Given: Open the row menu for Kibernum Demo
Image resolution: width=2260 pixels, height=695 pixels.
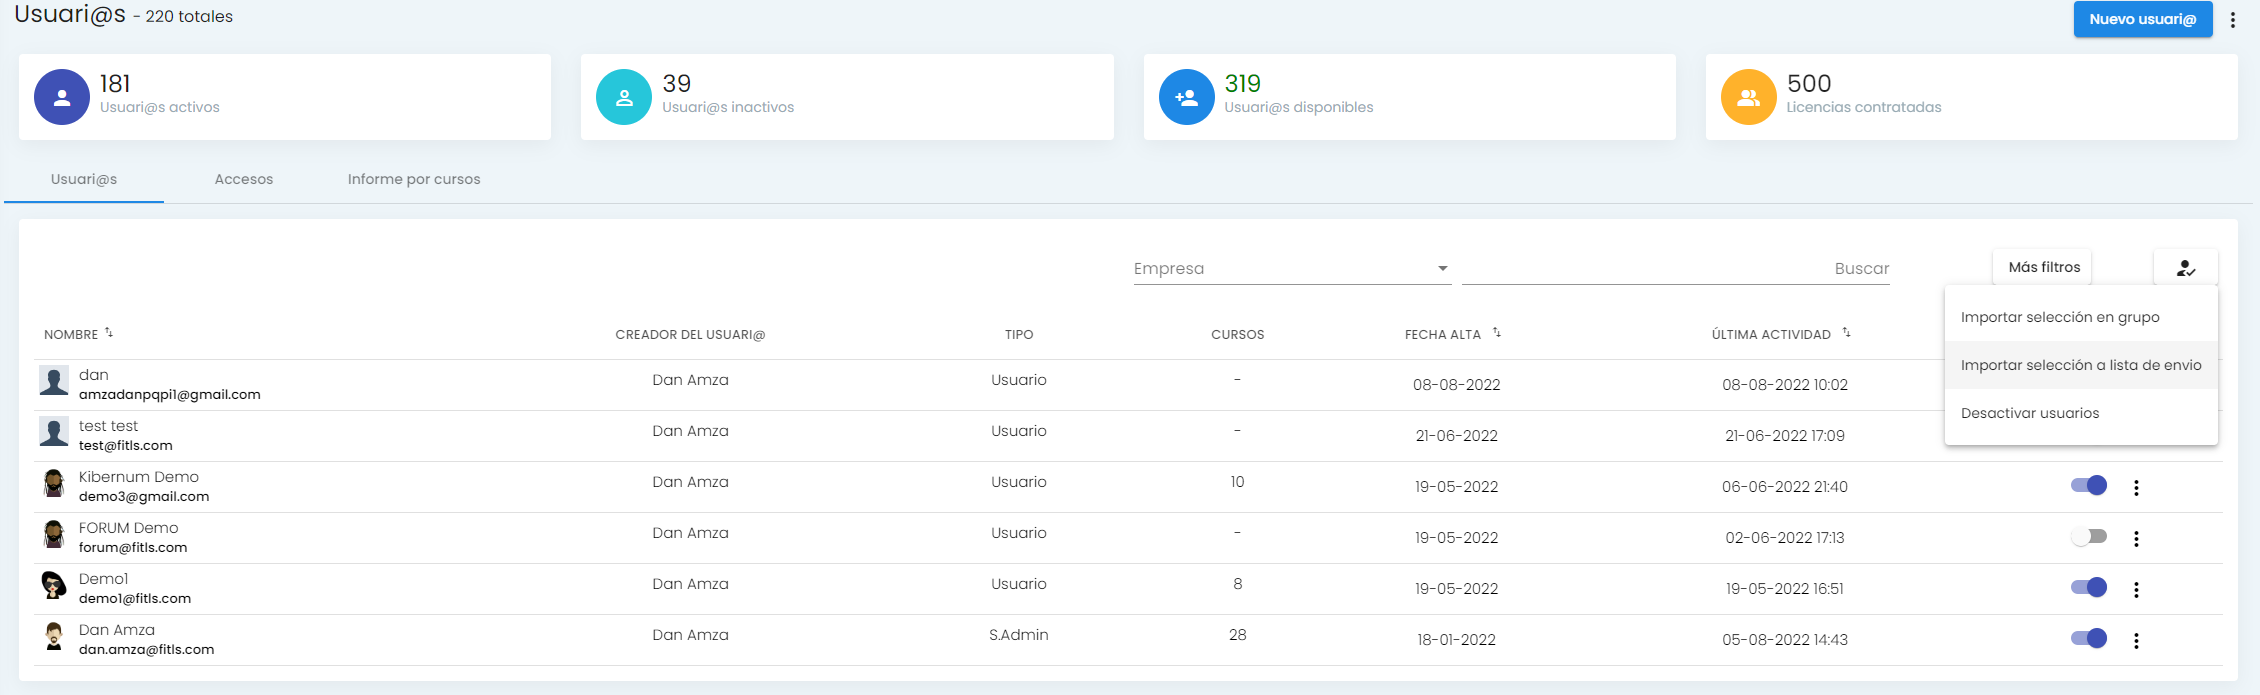Looking at the screenshot, I should (x=2136, y=488).
